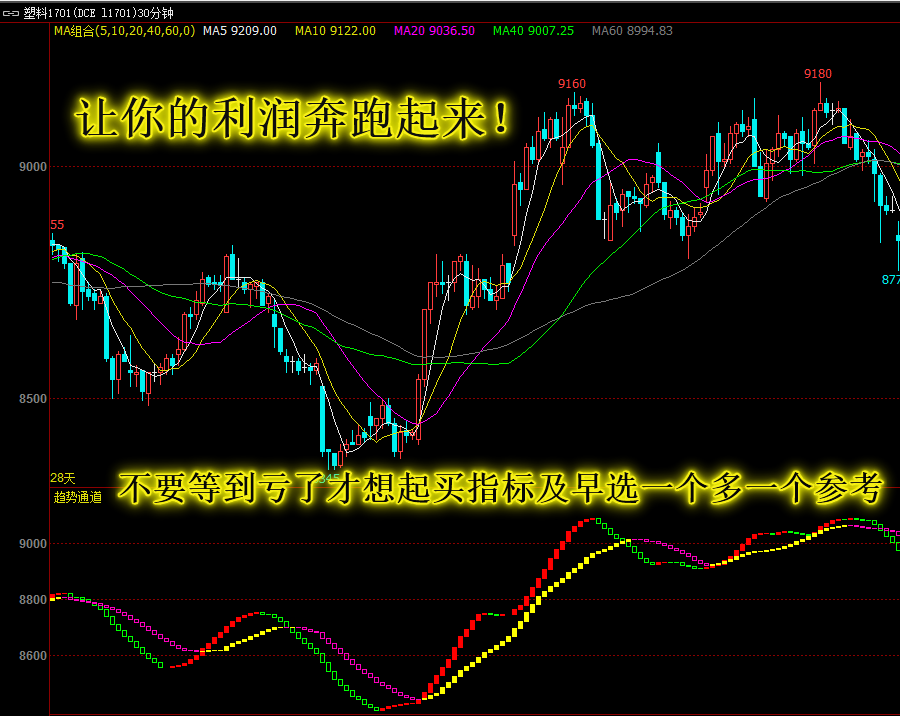Click the 8600 axis label in indicator pane
This screenshot has height=716, width=900.
[33, 656]
